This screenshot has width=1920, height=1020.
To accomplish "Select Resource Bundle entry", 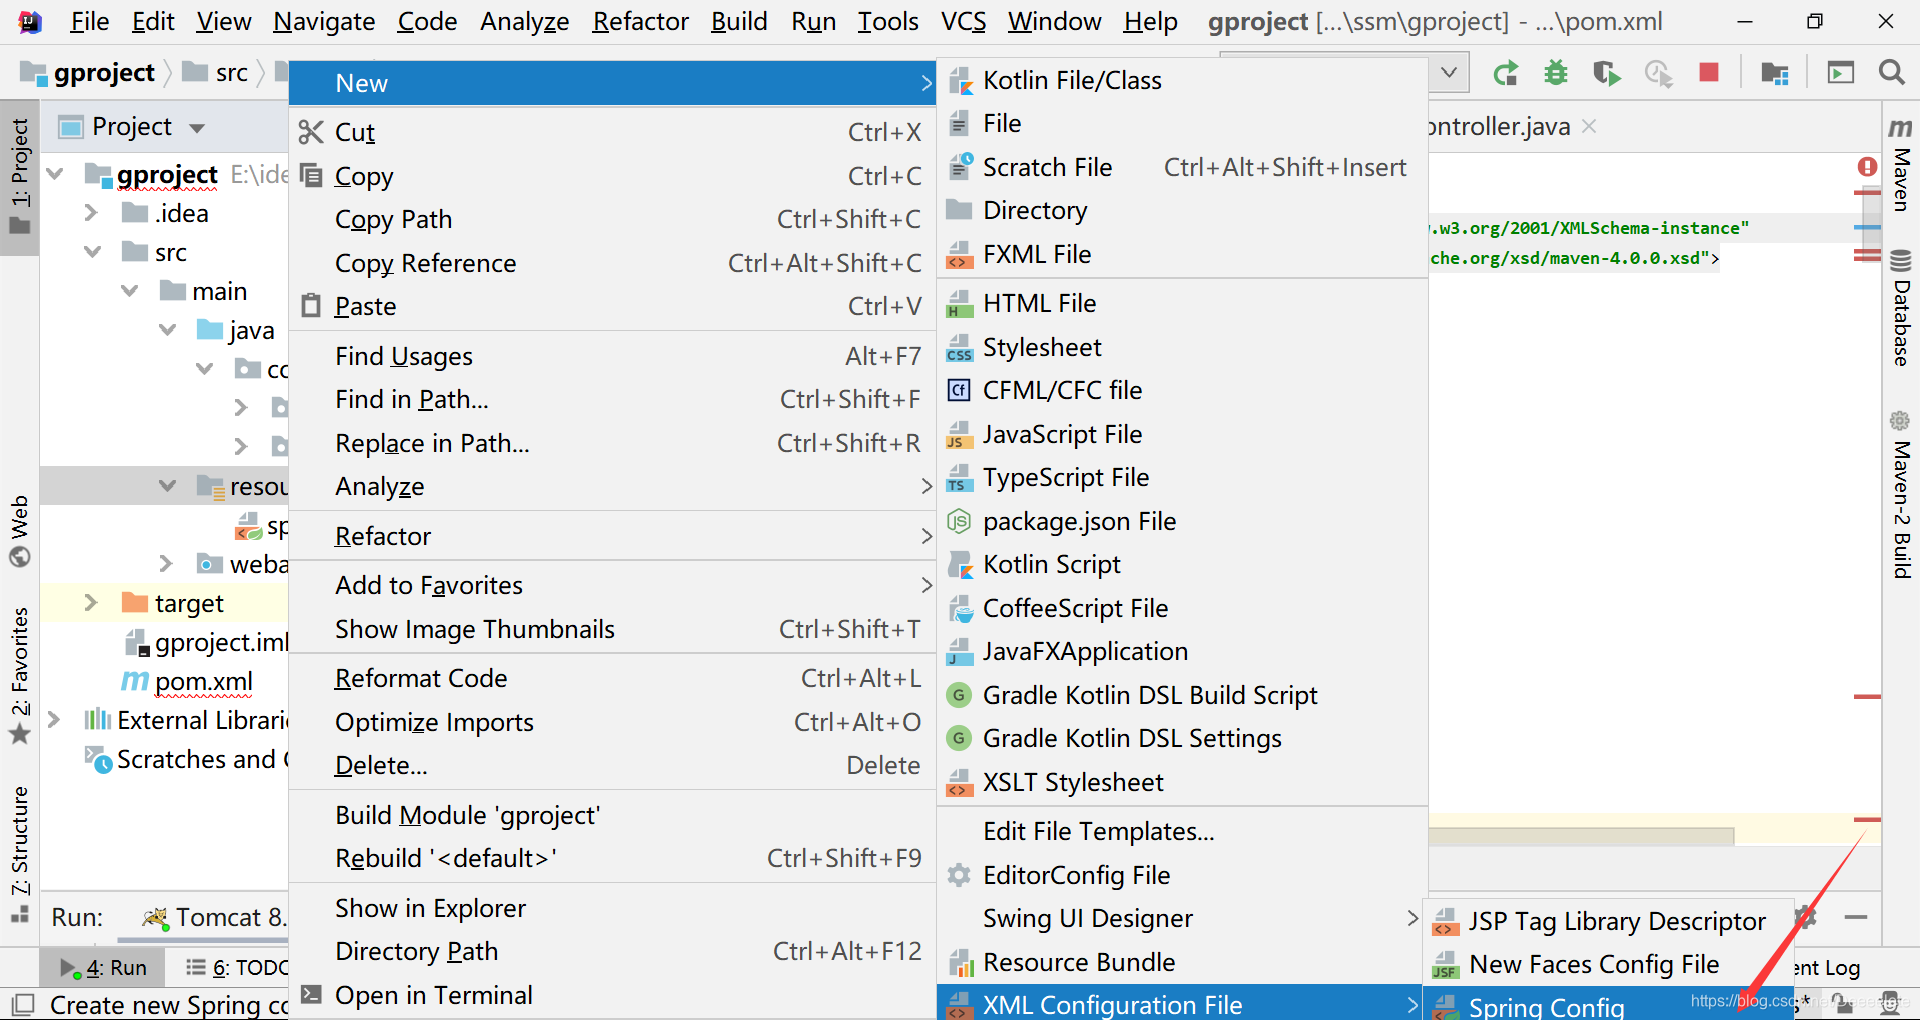I will (x=1182, y=962).
